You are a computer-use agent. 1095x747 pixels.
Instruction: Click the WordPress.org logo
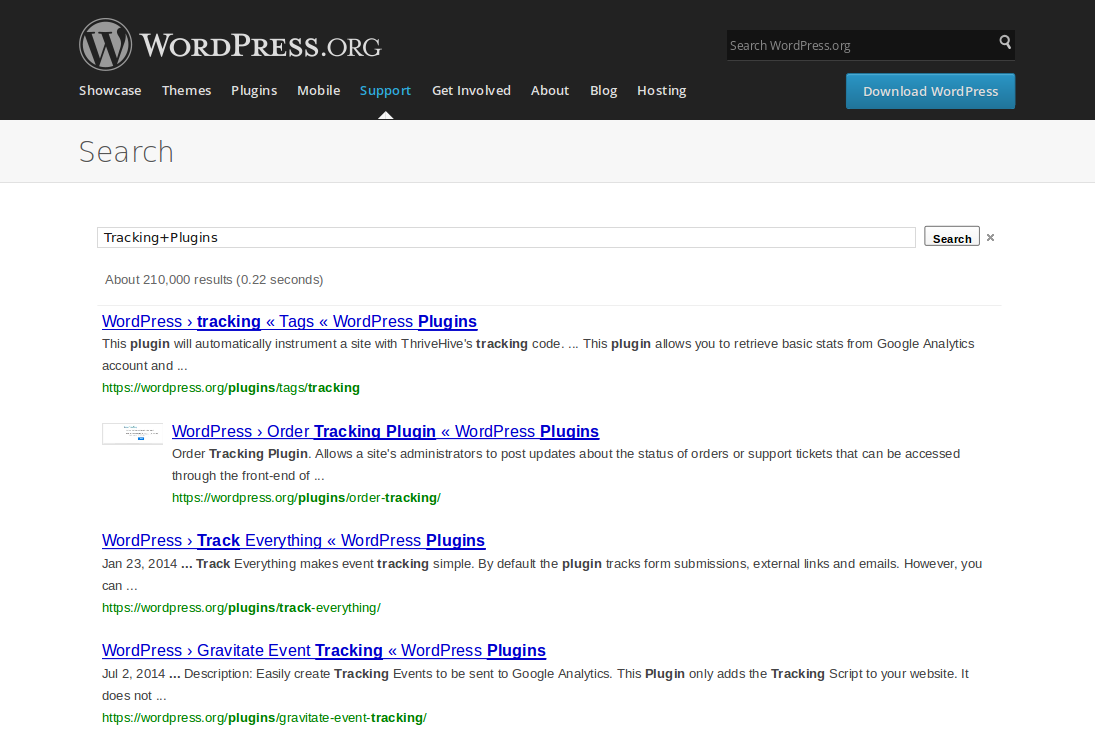[230, 45]
